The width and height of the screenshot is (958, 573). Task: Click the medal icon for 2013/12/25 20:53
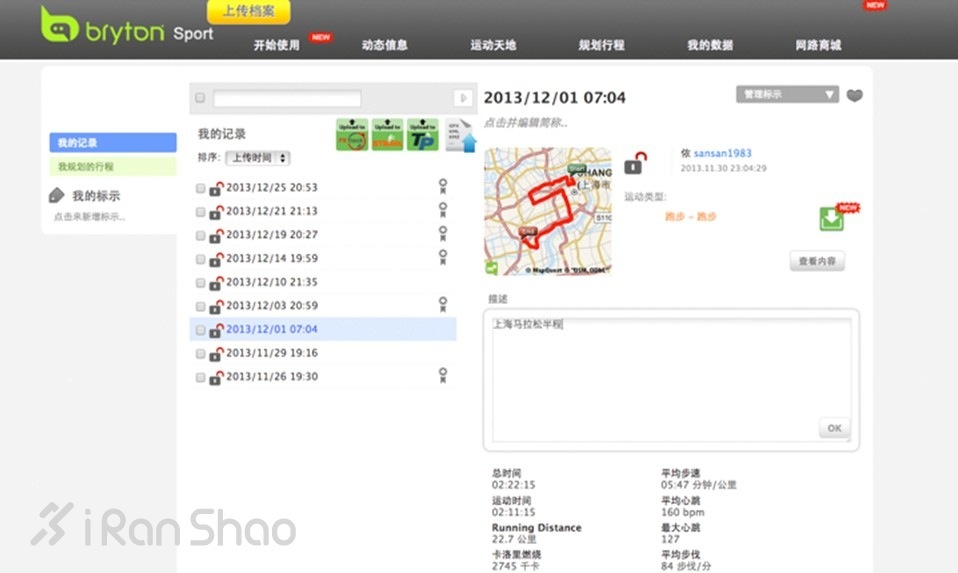pos(442,186)
